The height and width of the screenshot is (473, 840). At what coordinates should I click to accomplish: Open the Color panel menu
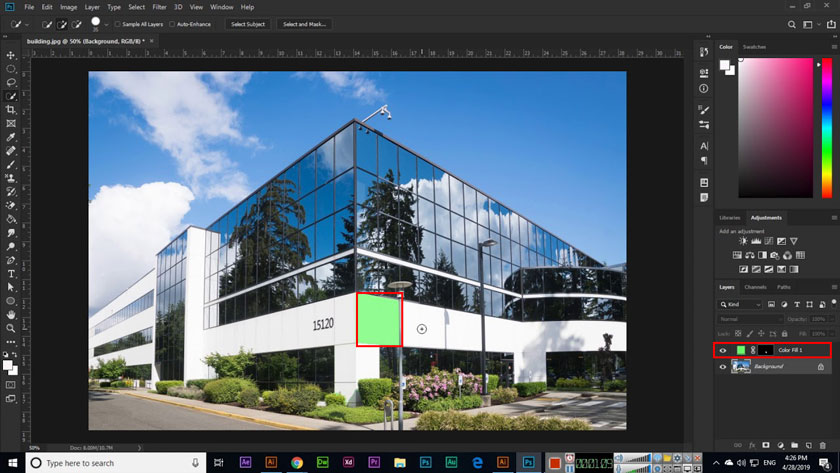[x=834, y=47]
